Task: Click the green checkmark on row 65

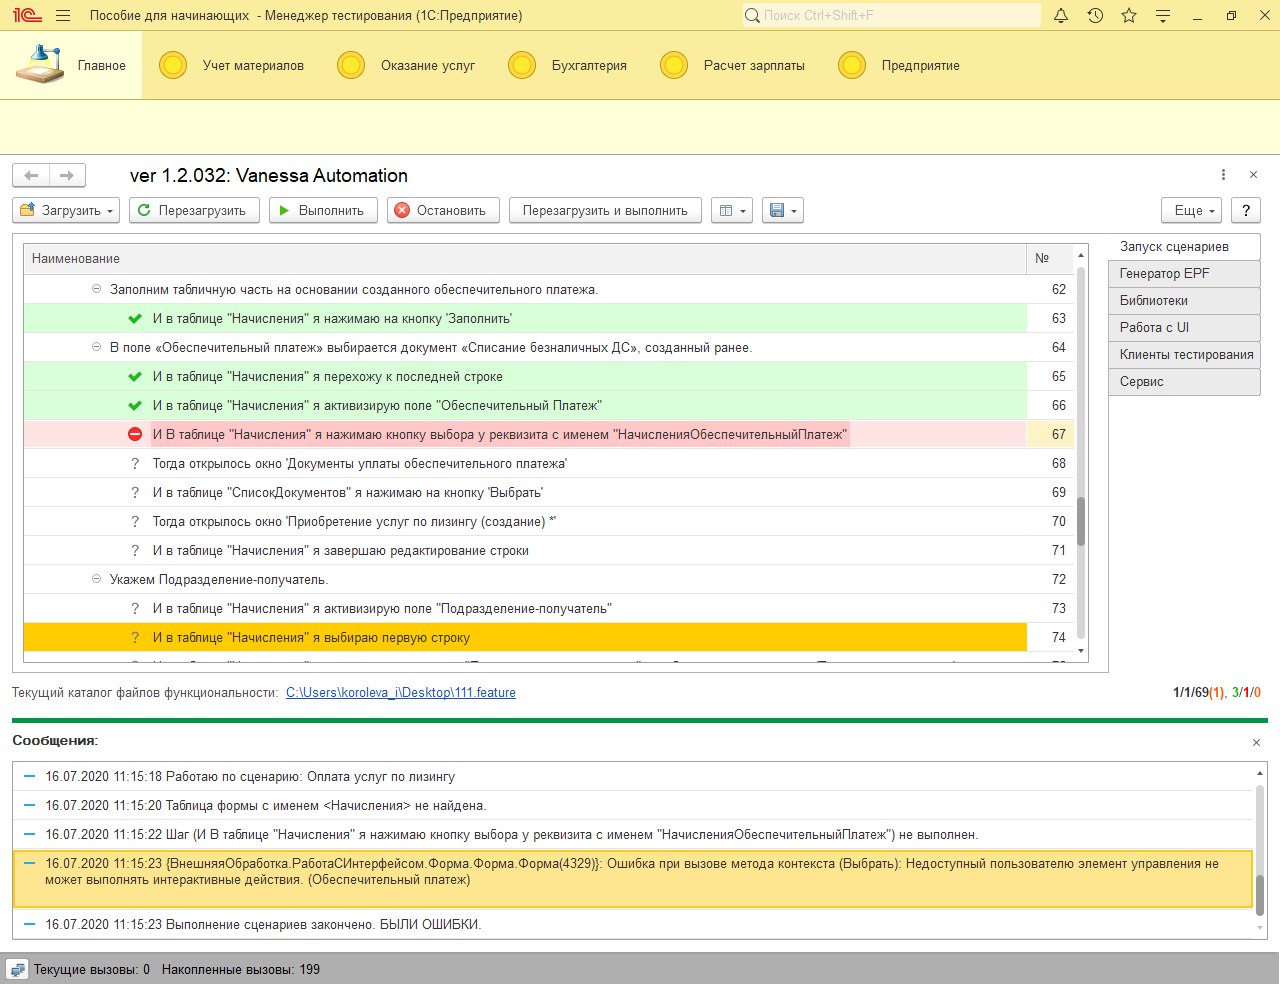Action: pyautogui.click(x=135, y=376)
